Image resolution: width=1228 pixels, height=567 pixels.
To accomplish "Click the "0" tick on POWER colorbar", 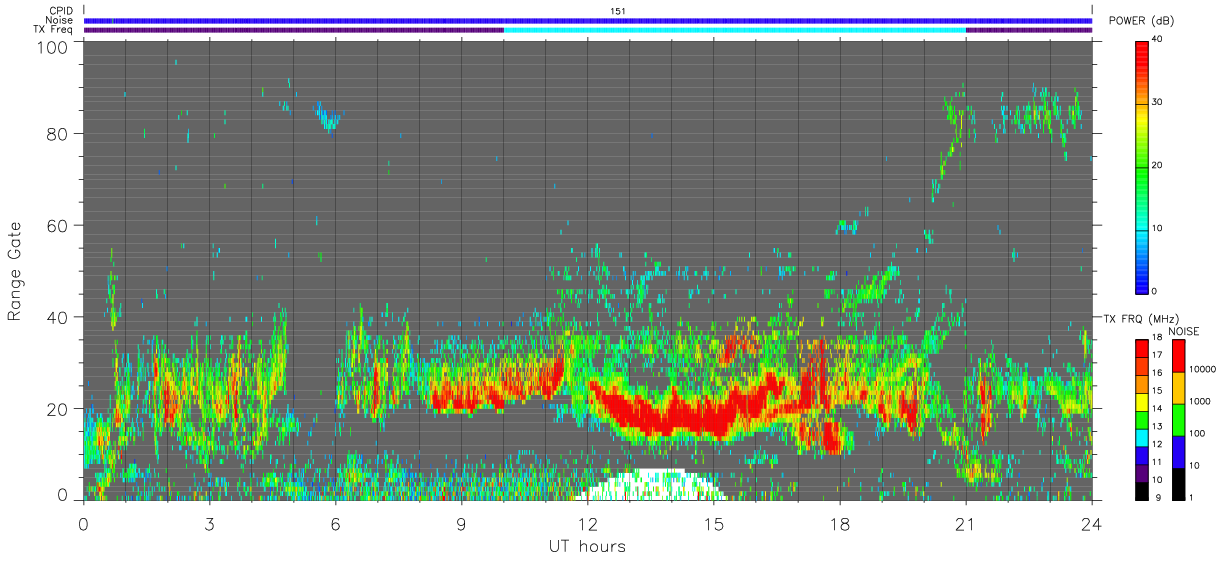I will (x=1155, y=291).
